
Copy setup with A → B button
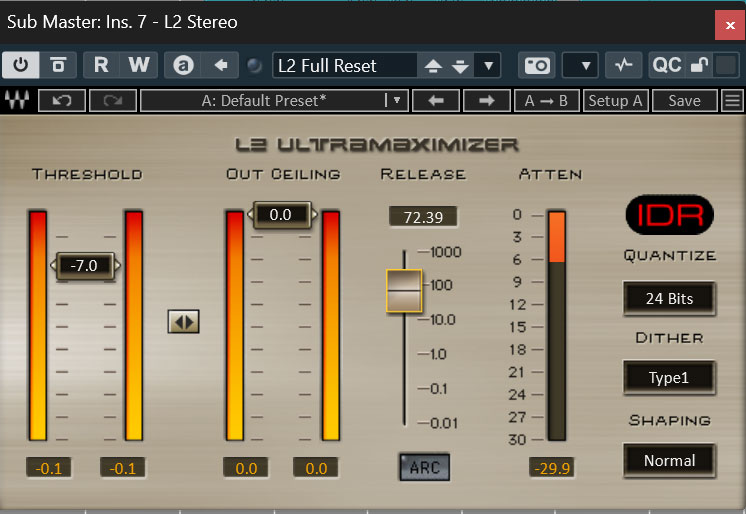click(x=547, y=101)
